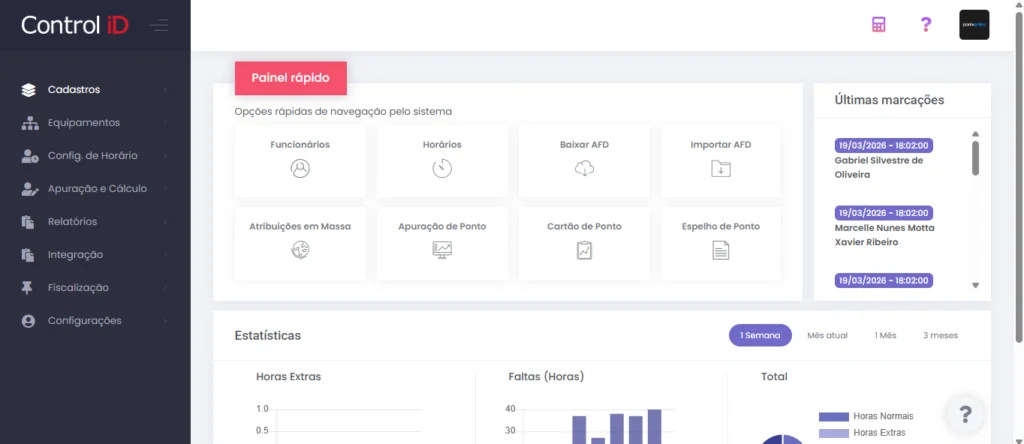Open Funcionários person icon shortcut
1024x444 pixels.
tap(300, 168)
